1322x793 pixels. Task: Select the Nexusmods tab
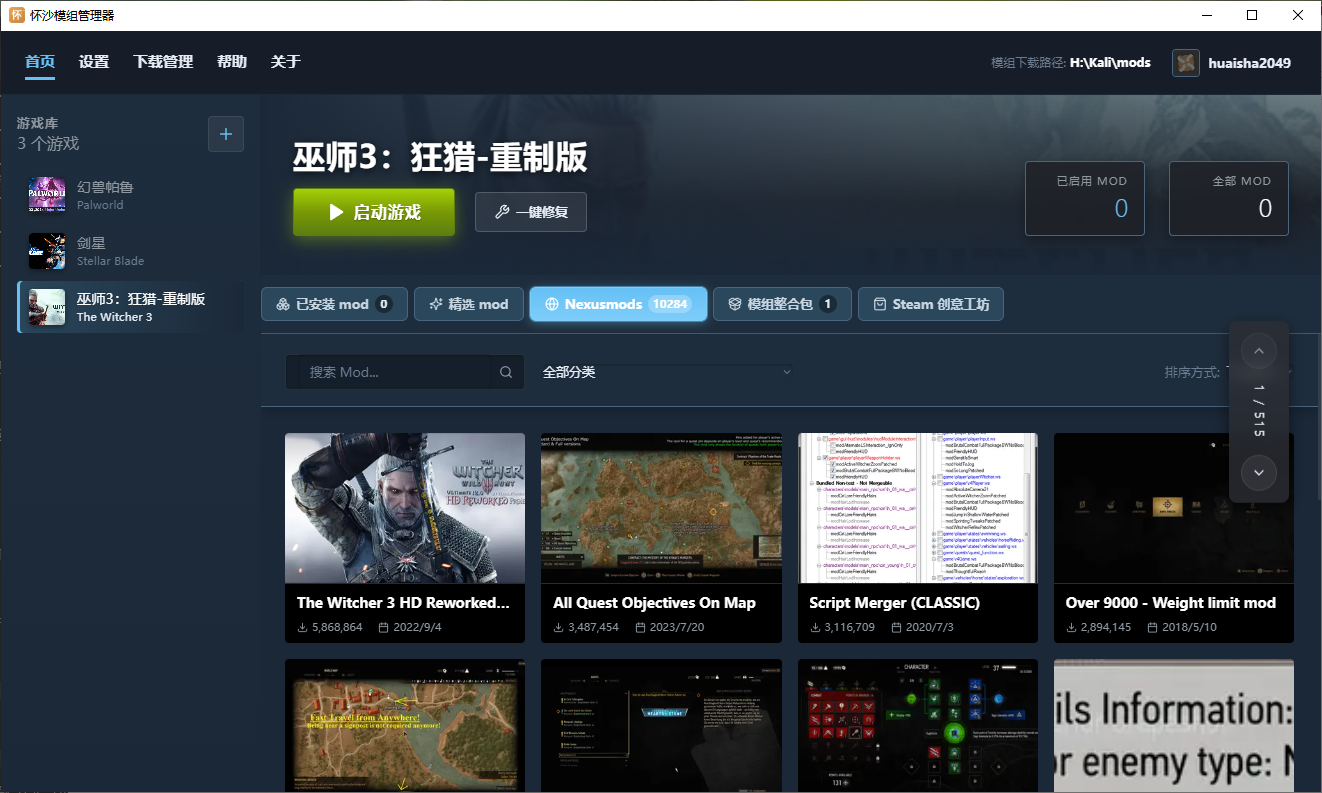click(x=618, y=304)
